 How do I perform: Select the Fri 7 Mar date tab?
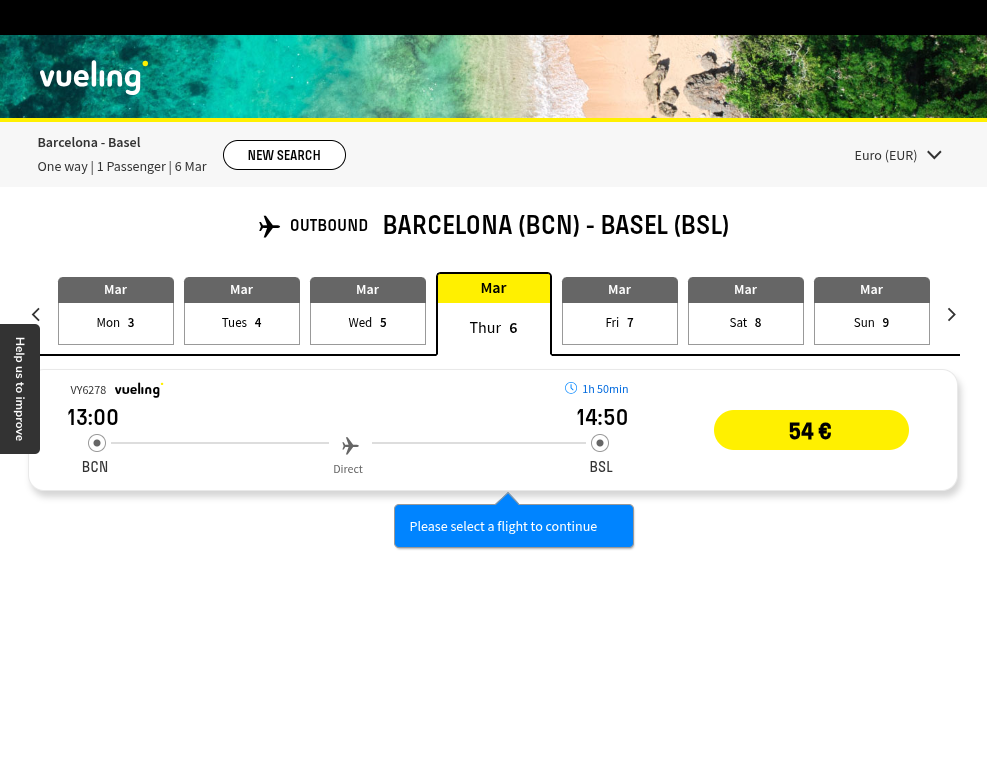[x=619, y=310]
